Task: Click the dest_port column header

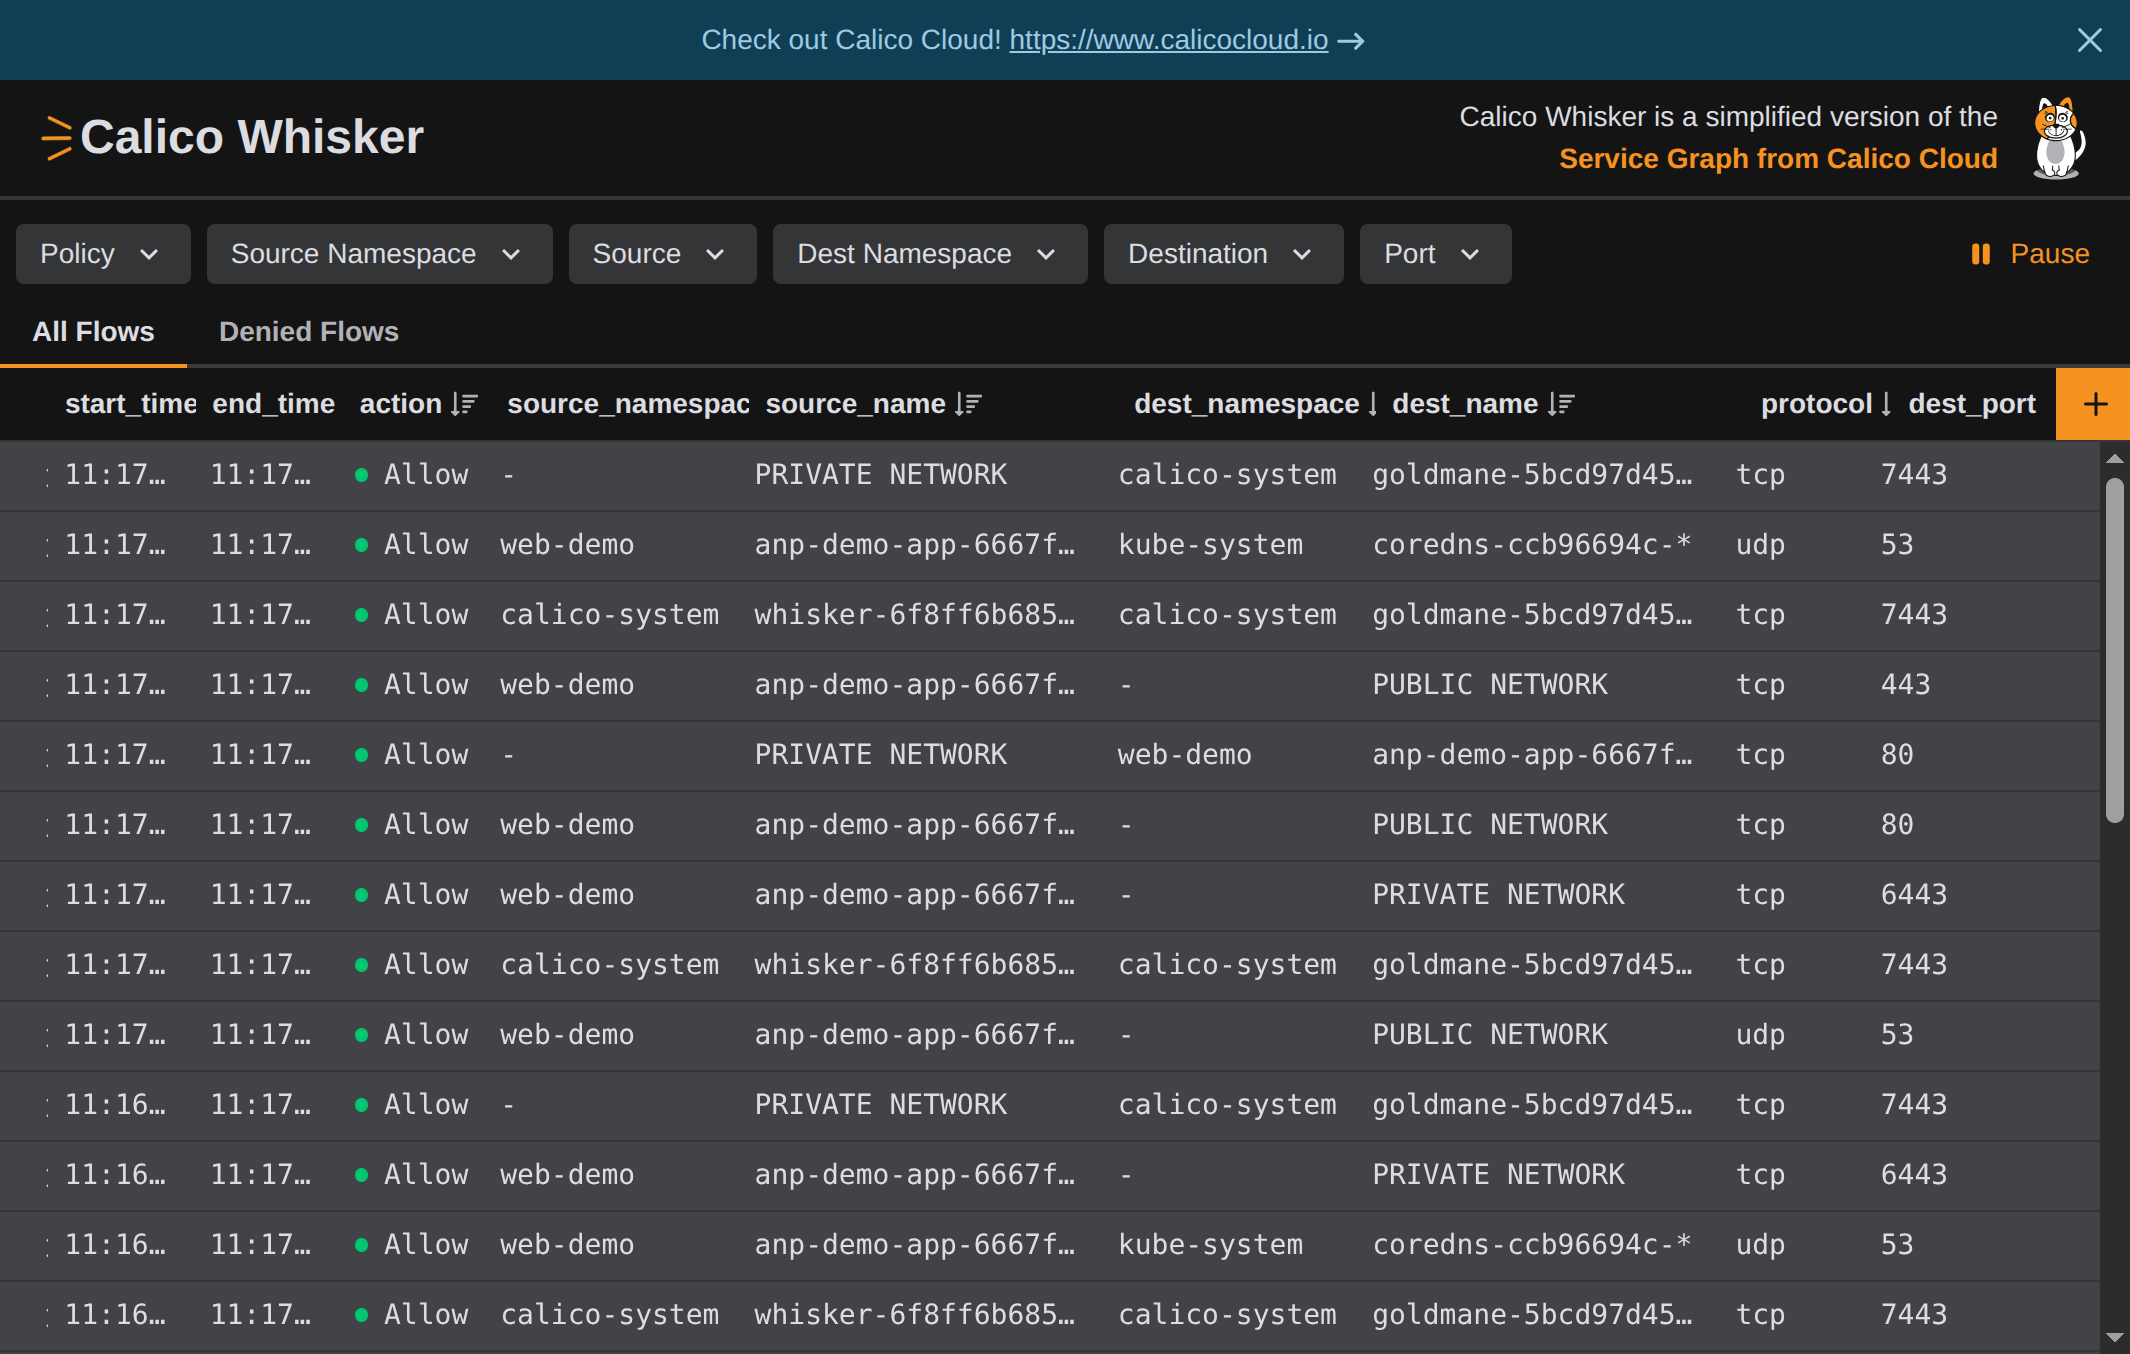Action: (x=1972, y=404)
